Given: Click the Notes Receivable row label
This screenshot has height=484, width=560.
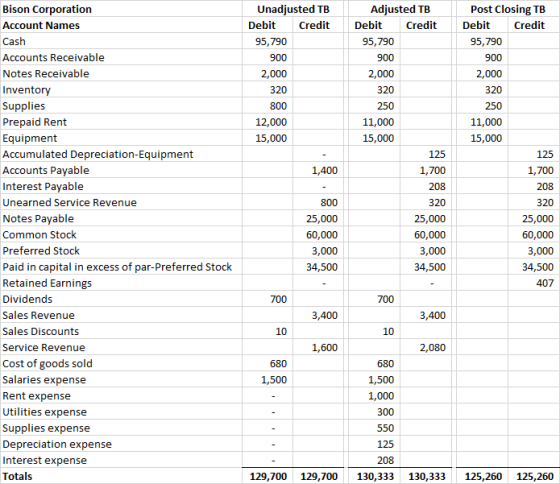Looking at the screenshot, I should coord(46,74).
